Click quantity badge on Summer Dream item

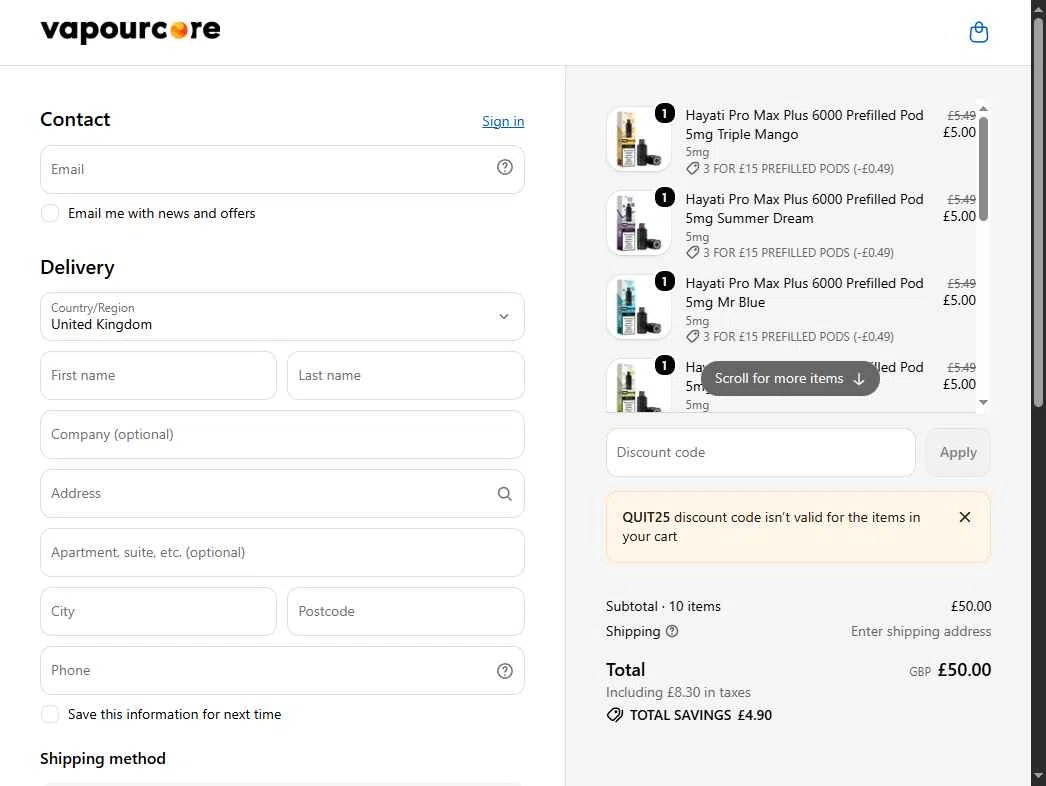click(664, 198)
